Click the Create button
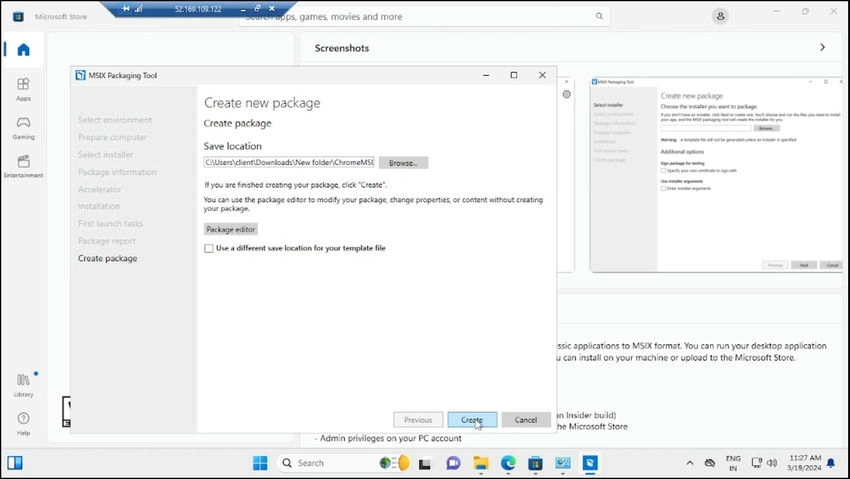This screenshot has height=479, width=850. pos(472,419)
